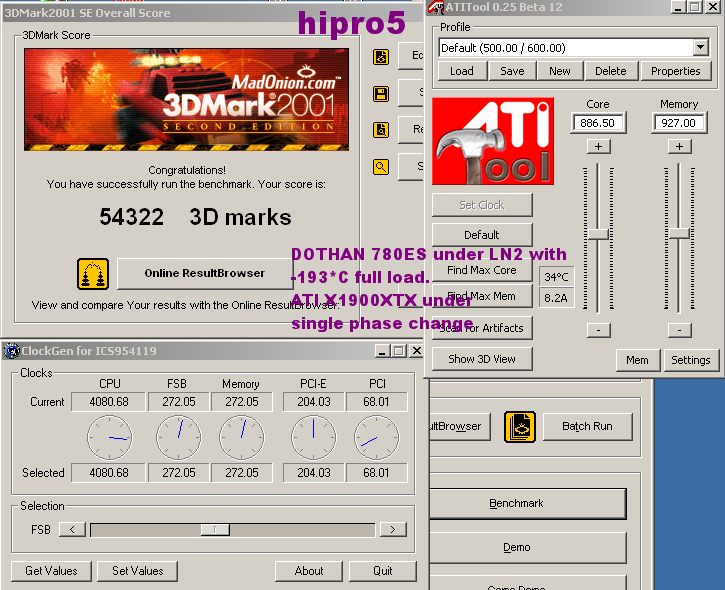Click About button in ClockGen
Viewport: 725px width, 590px height.
click(x=309, y=571)
